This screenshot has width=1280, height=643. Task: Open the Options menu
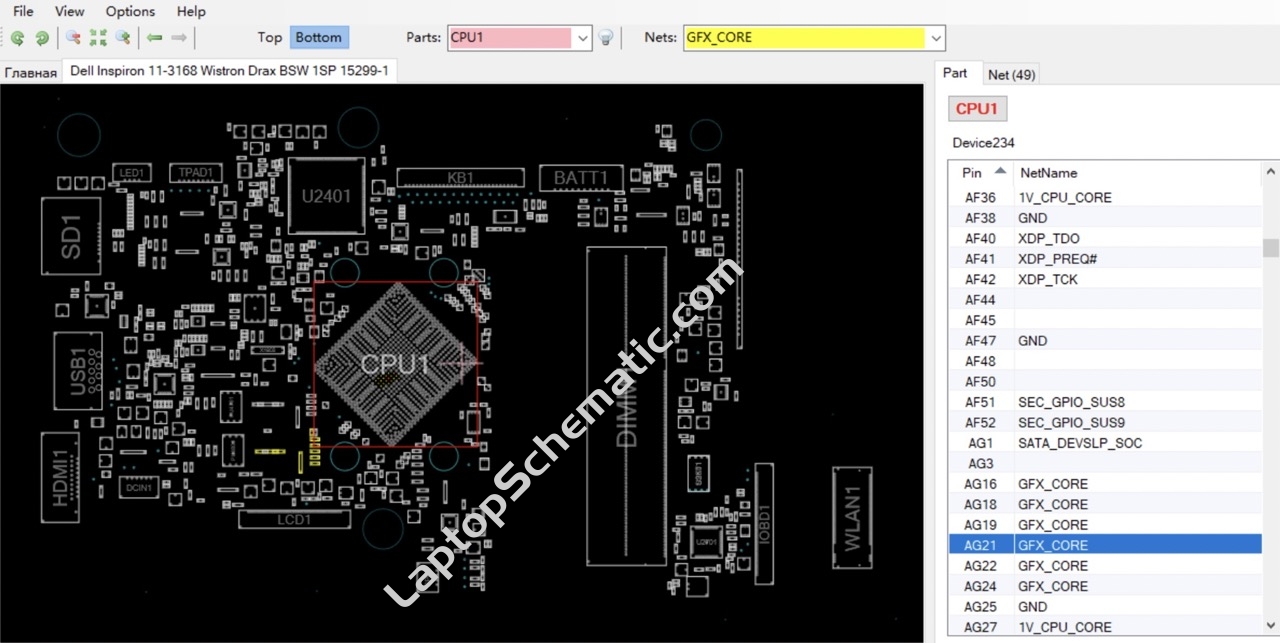pyautogui.click(x=130, y=11)
